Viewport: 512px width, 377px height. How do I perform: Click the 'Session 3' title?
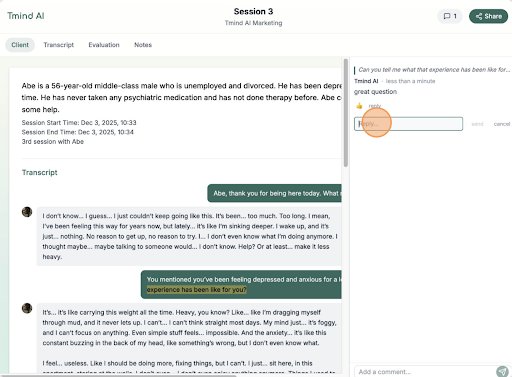[x=253, y=11]
